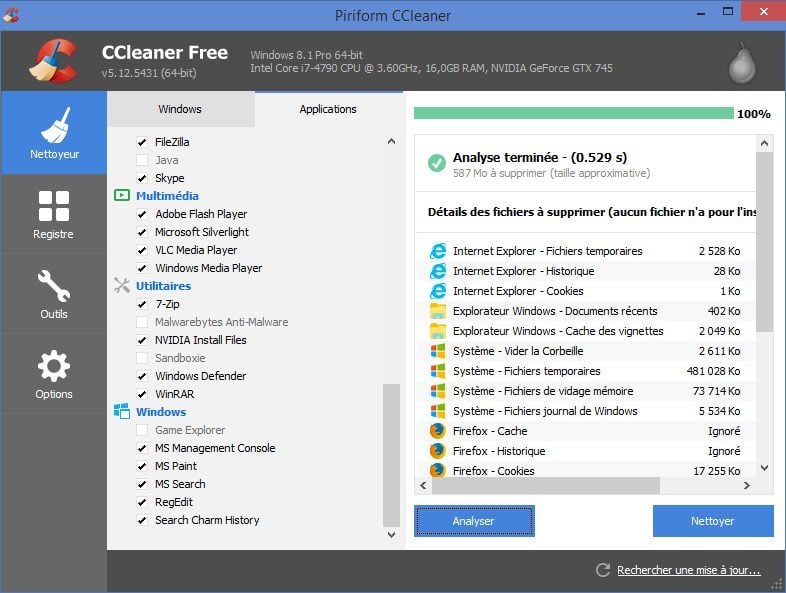Open the Nettoyeur broom section
The height and width of the screenshot is (593, 786).
coord(54,134)
